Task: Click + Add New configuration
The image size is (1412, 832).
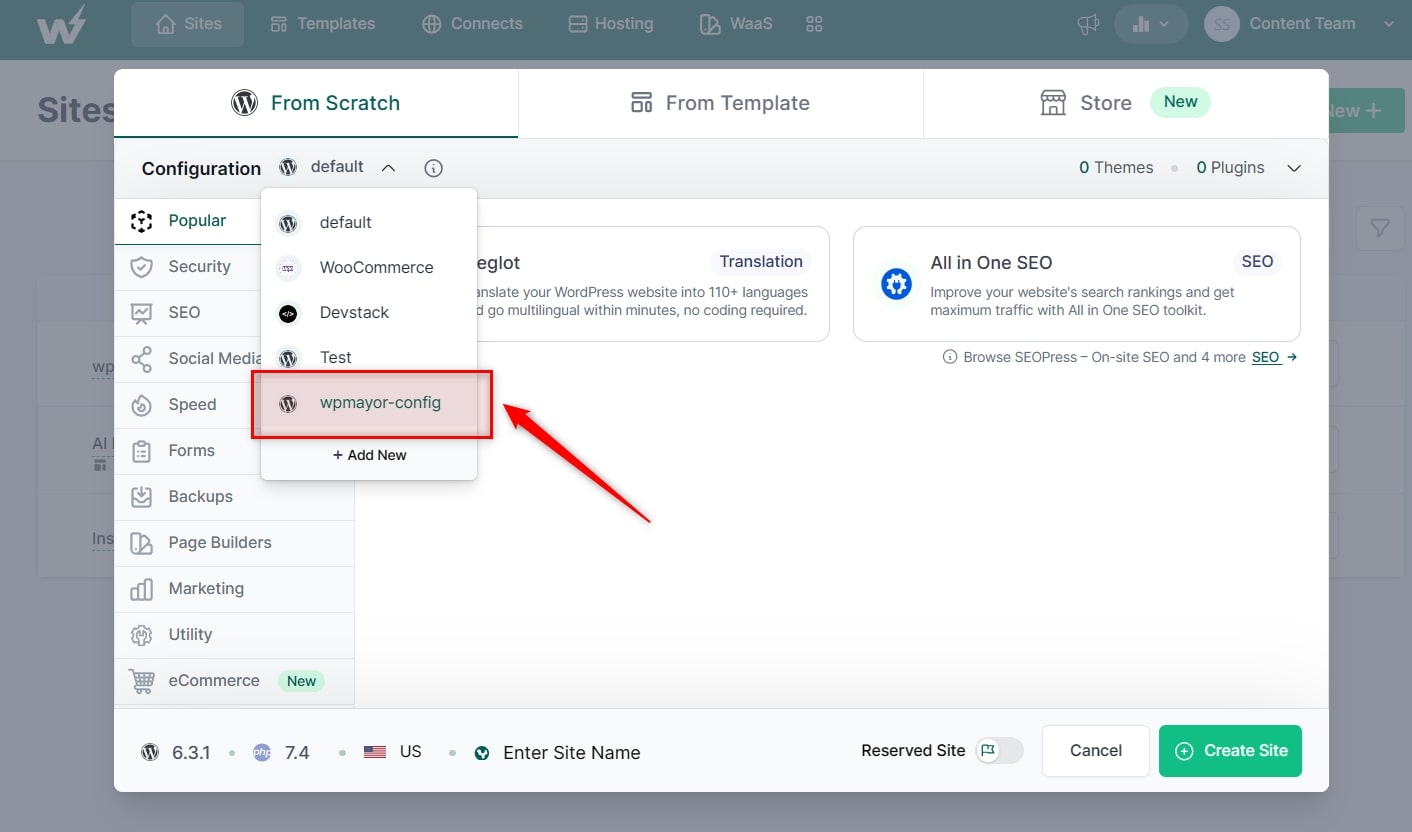Action: [x=369, y=455]
